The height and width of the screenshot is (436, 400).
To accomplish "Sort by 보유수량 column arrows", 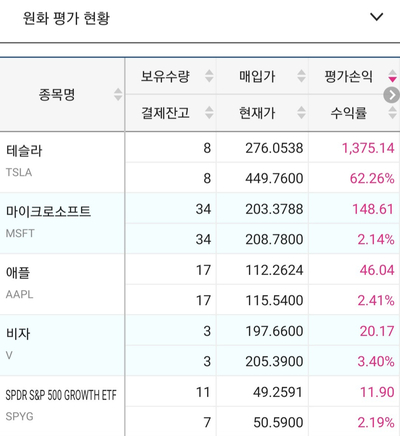I will 209,76.
